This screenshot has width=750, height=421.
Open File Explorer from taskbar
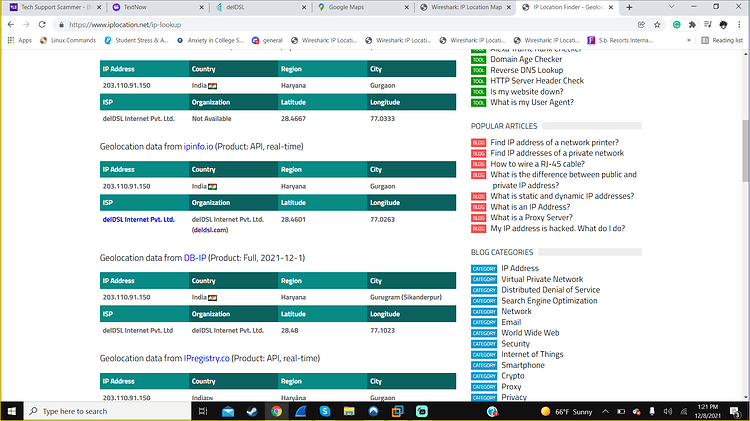click(349, 411)
